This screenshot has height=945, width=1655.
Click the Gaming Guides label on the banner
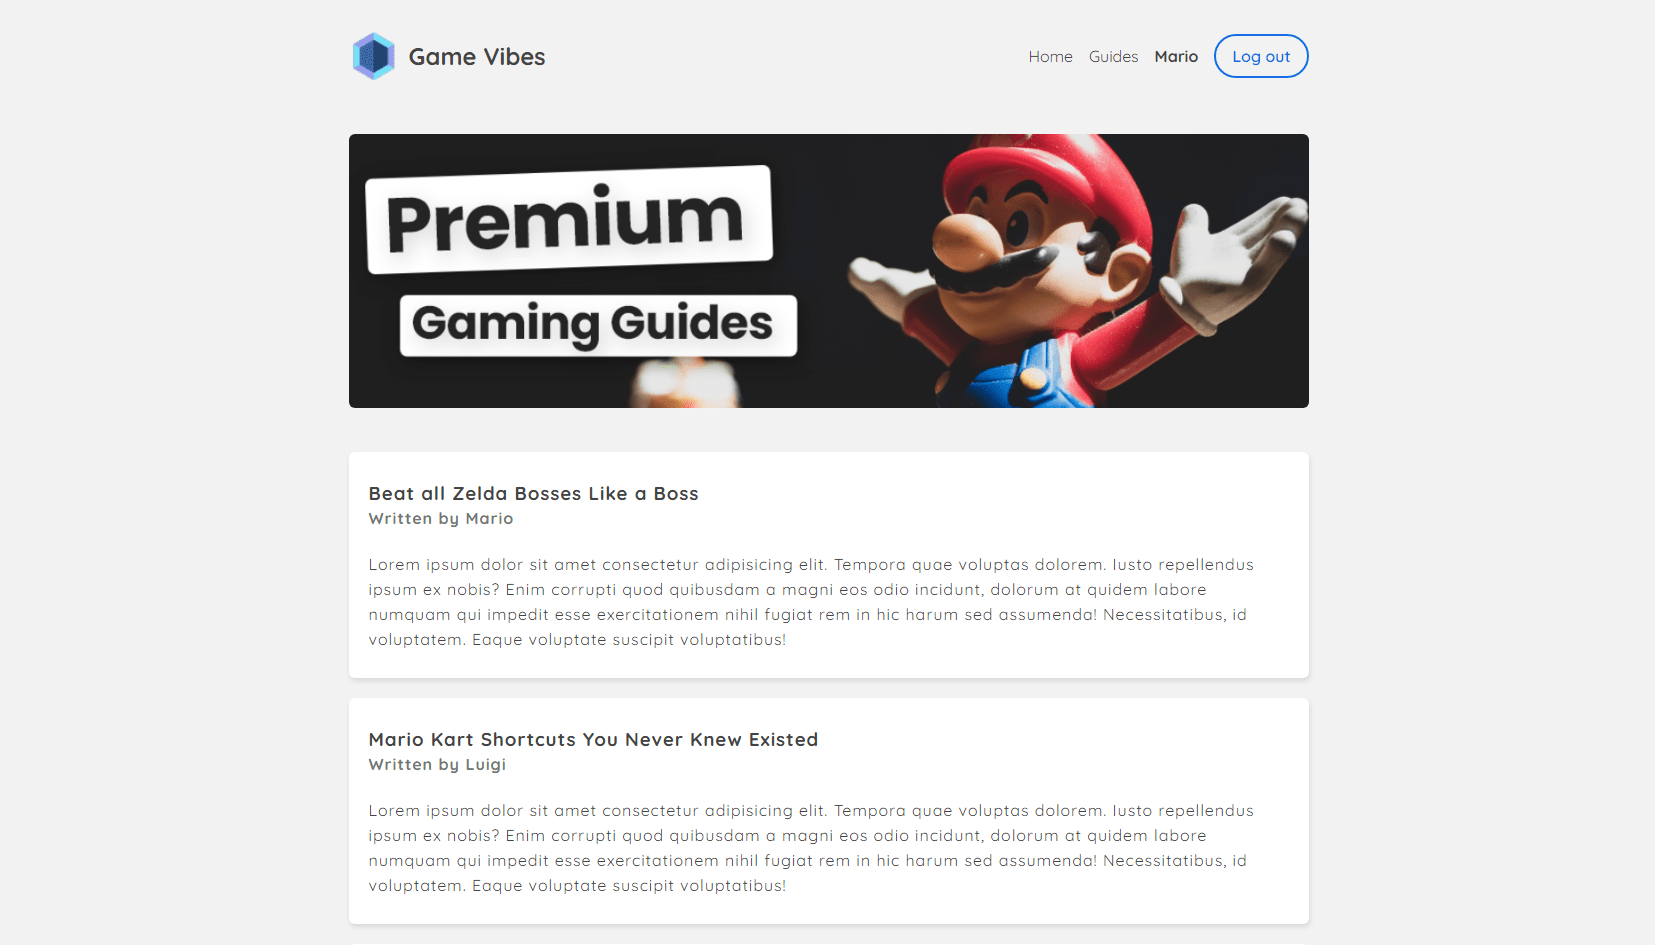tap(597, 325)
